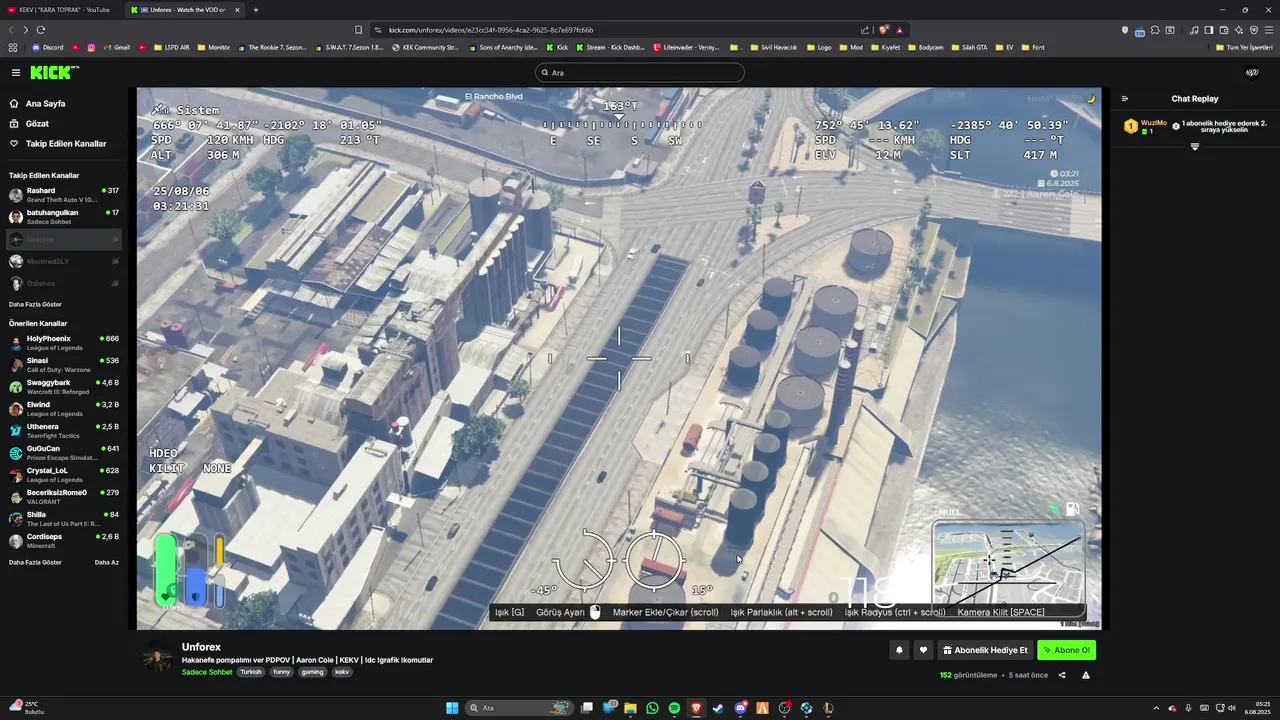Click the Sadece Sohbet category link
The image size is (1280, 720).
point(207,672)
